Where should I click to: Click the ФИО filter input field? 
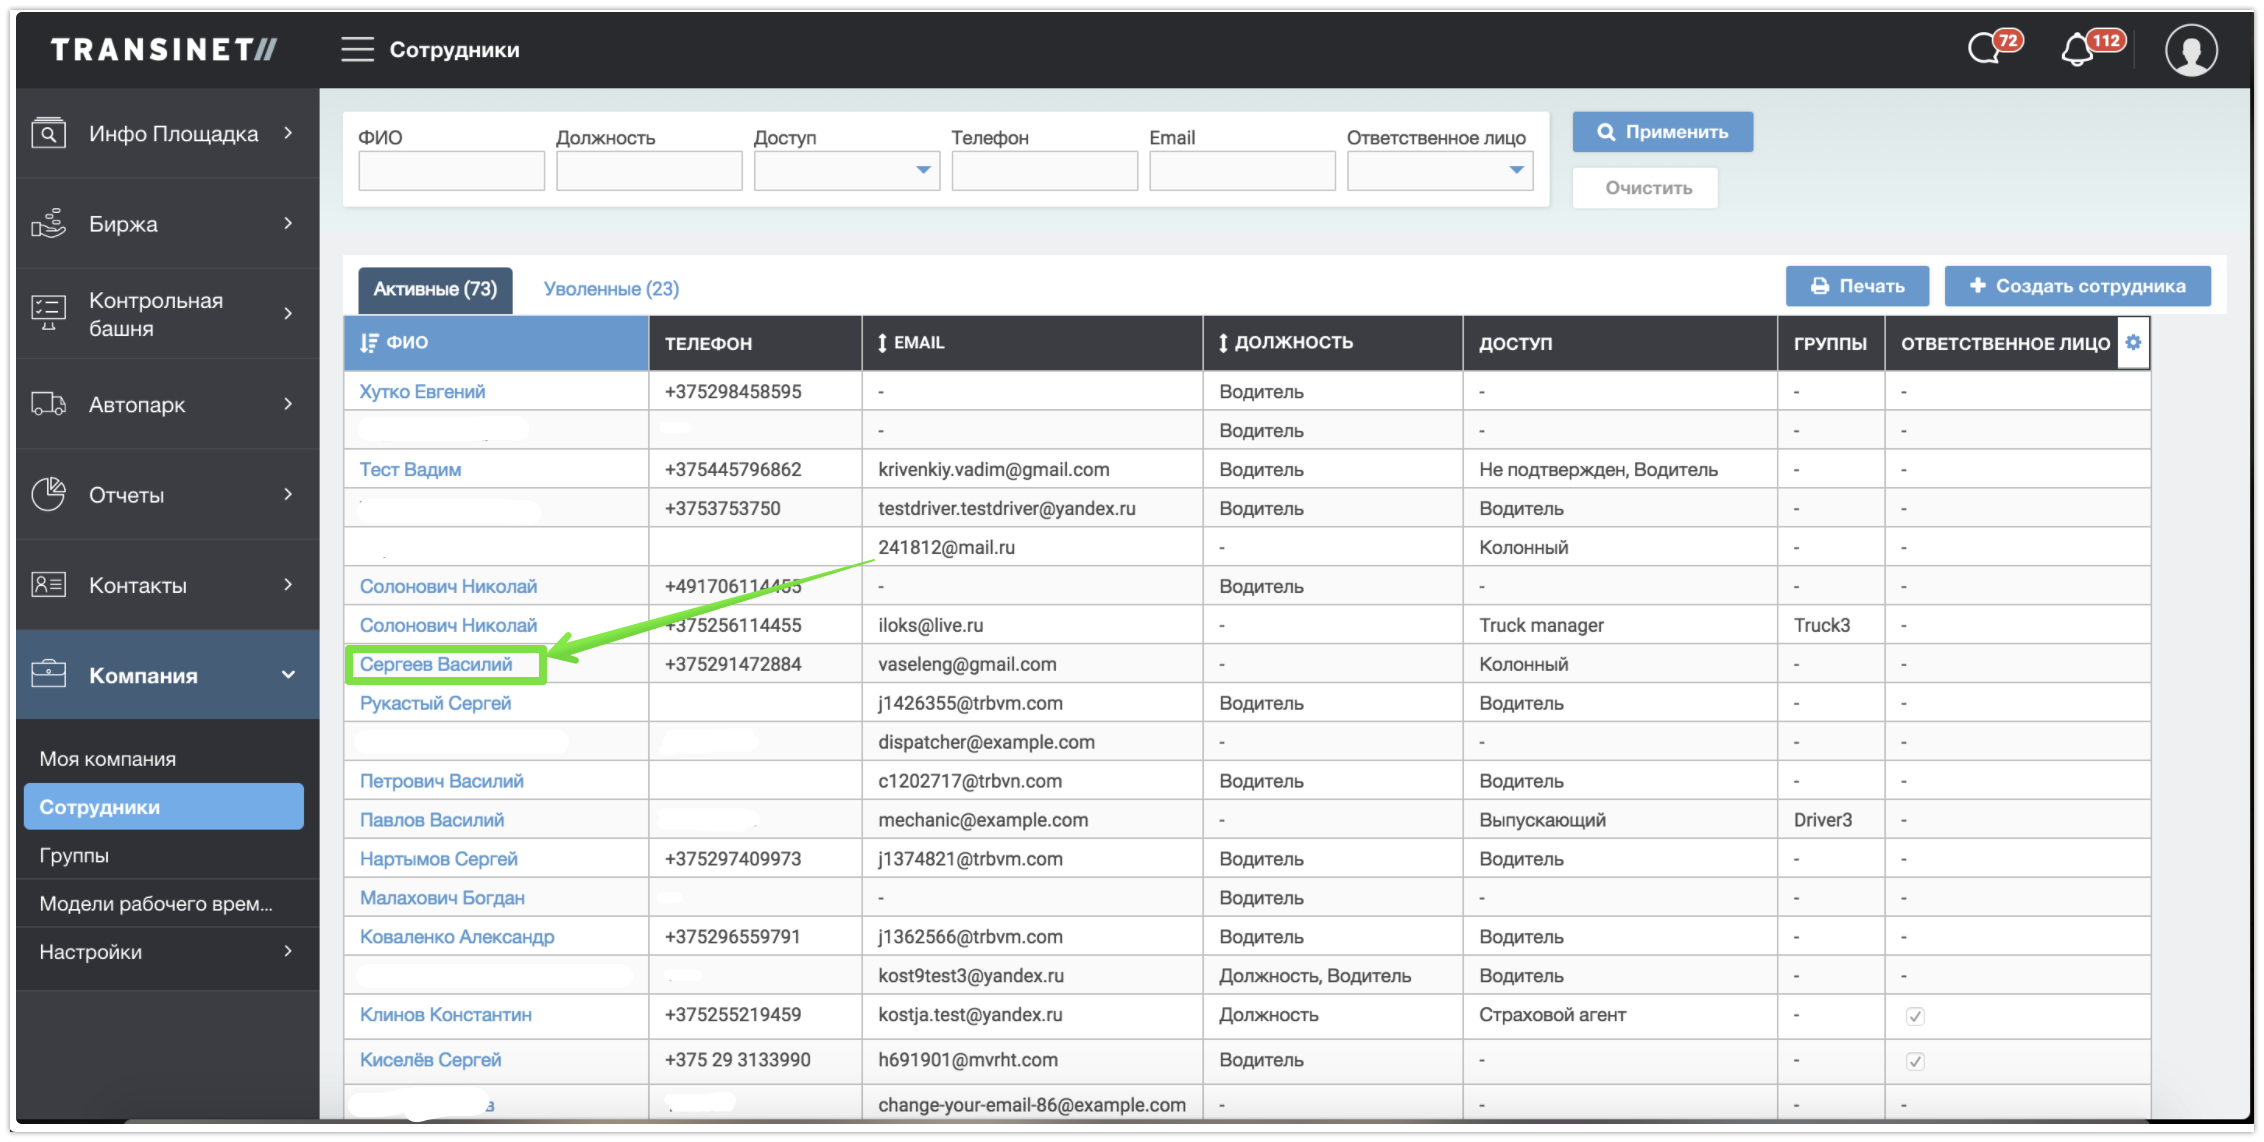(x=451, y=170)
